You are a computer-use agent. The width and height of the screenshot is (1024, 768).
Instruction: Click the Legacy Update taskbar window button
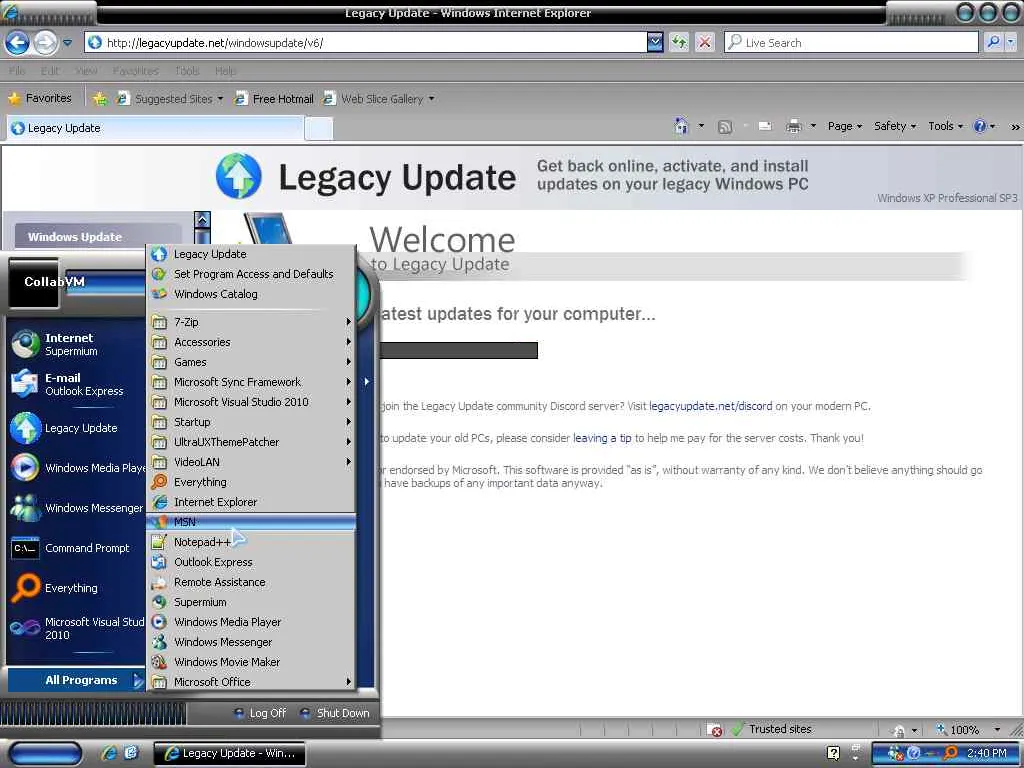pos(229,753)
